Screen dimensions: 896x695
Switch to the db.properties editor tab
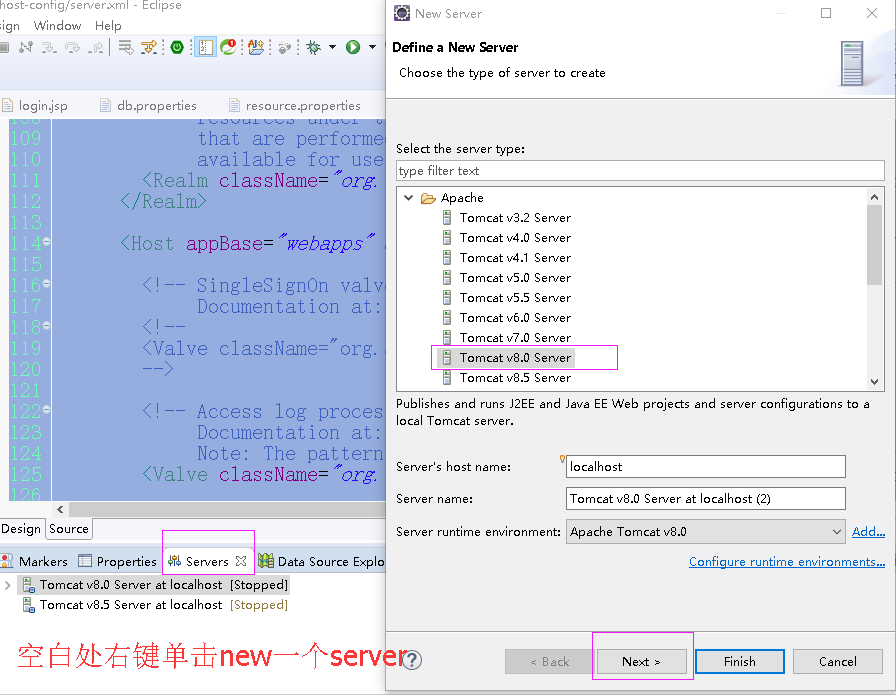point(148,106)
